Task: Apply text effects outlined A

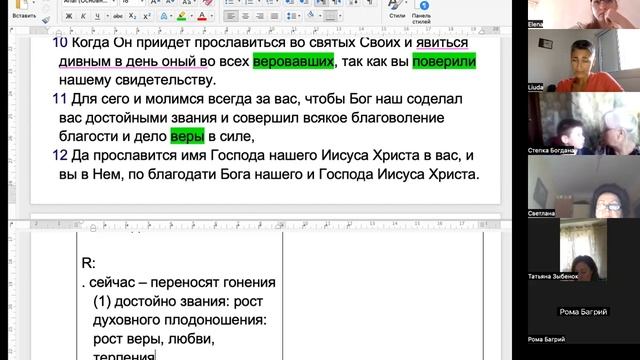Action: click(x=164, y=16)
